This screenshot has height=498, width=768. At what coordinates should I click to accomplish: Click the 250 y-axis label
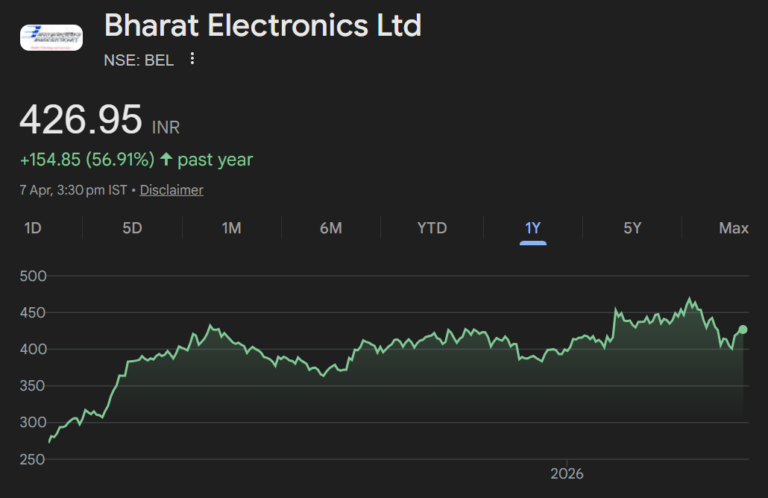(33, 459)
